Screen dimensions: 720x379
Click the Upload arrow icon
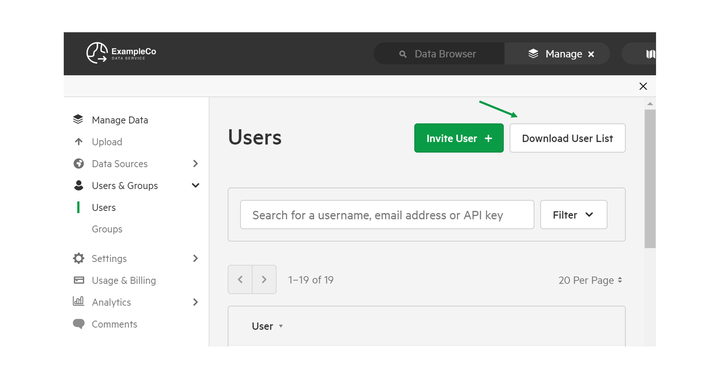pyautogui.click(x=79, y=141)
